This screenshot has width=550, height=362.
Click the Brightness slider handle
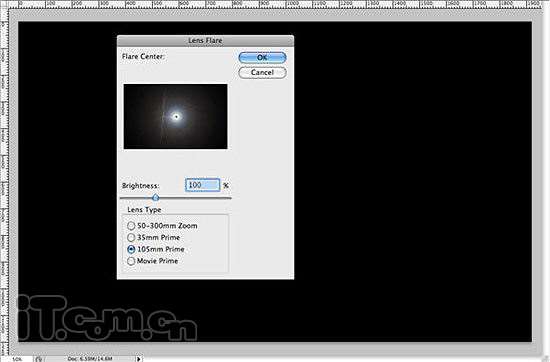(x=156, y=198)
